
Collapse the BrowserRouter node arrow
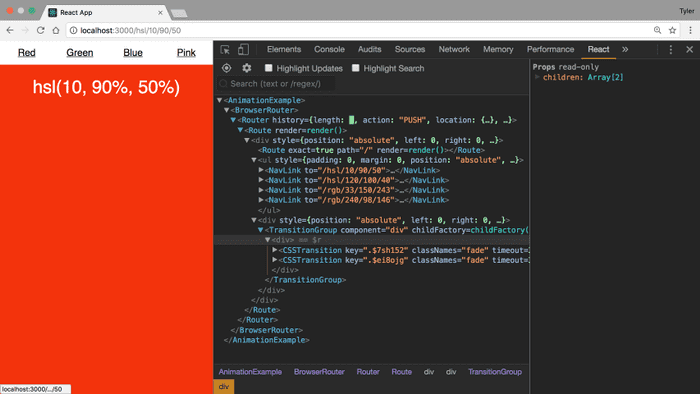tap(226, 110)
